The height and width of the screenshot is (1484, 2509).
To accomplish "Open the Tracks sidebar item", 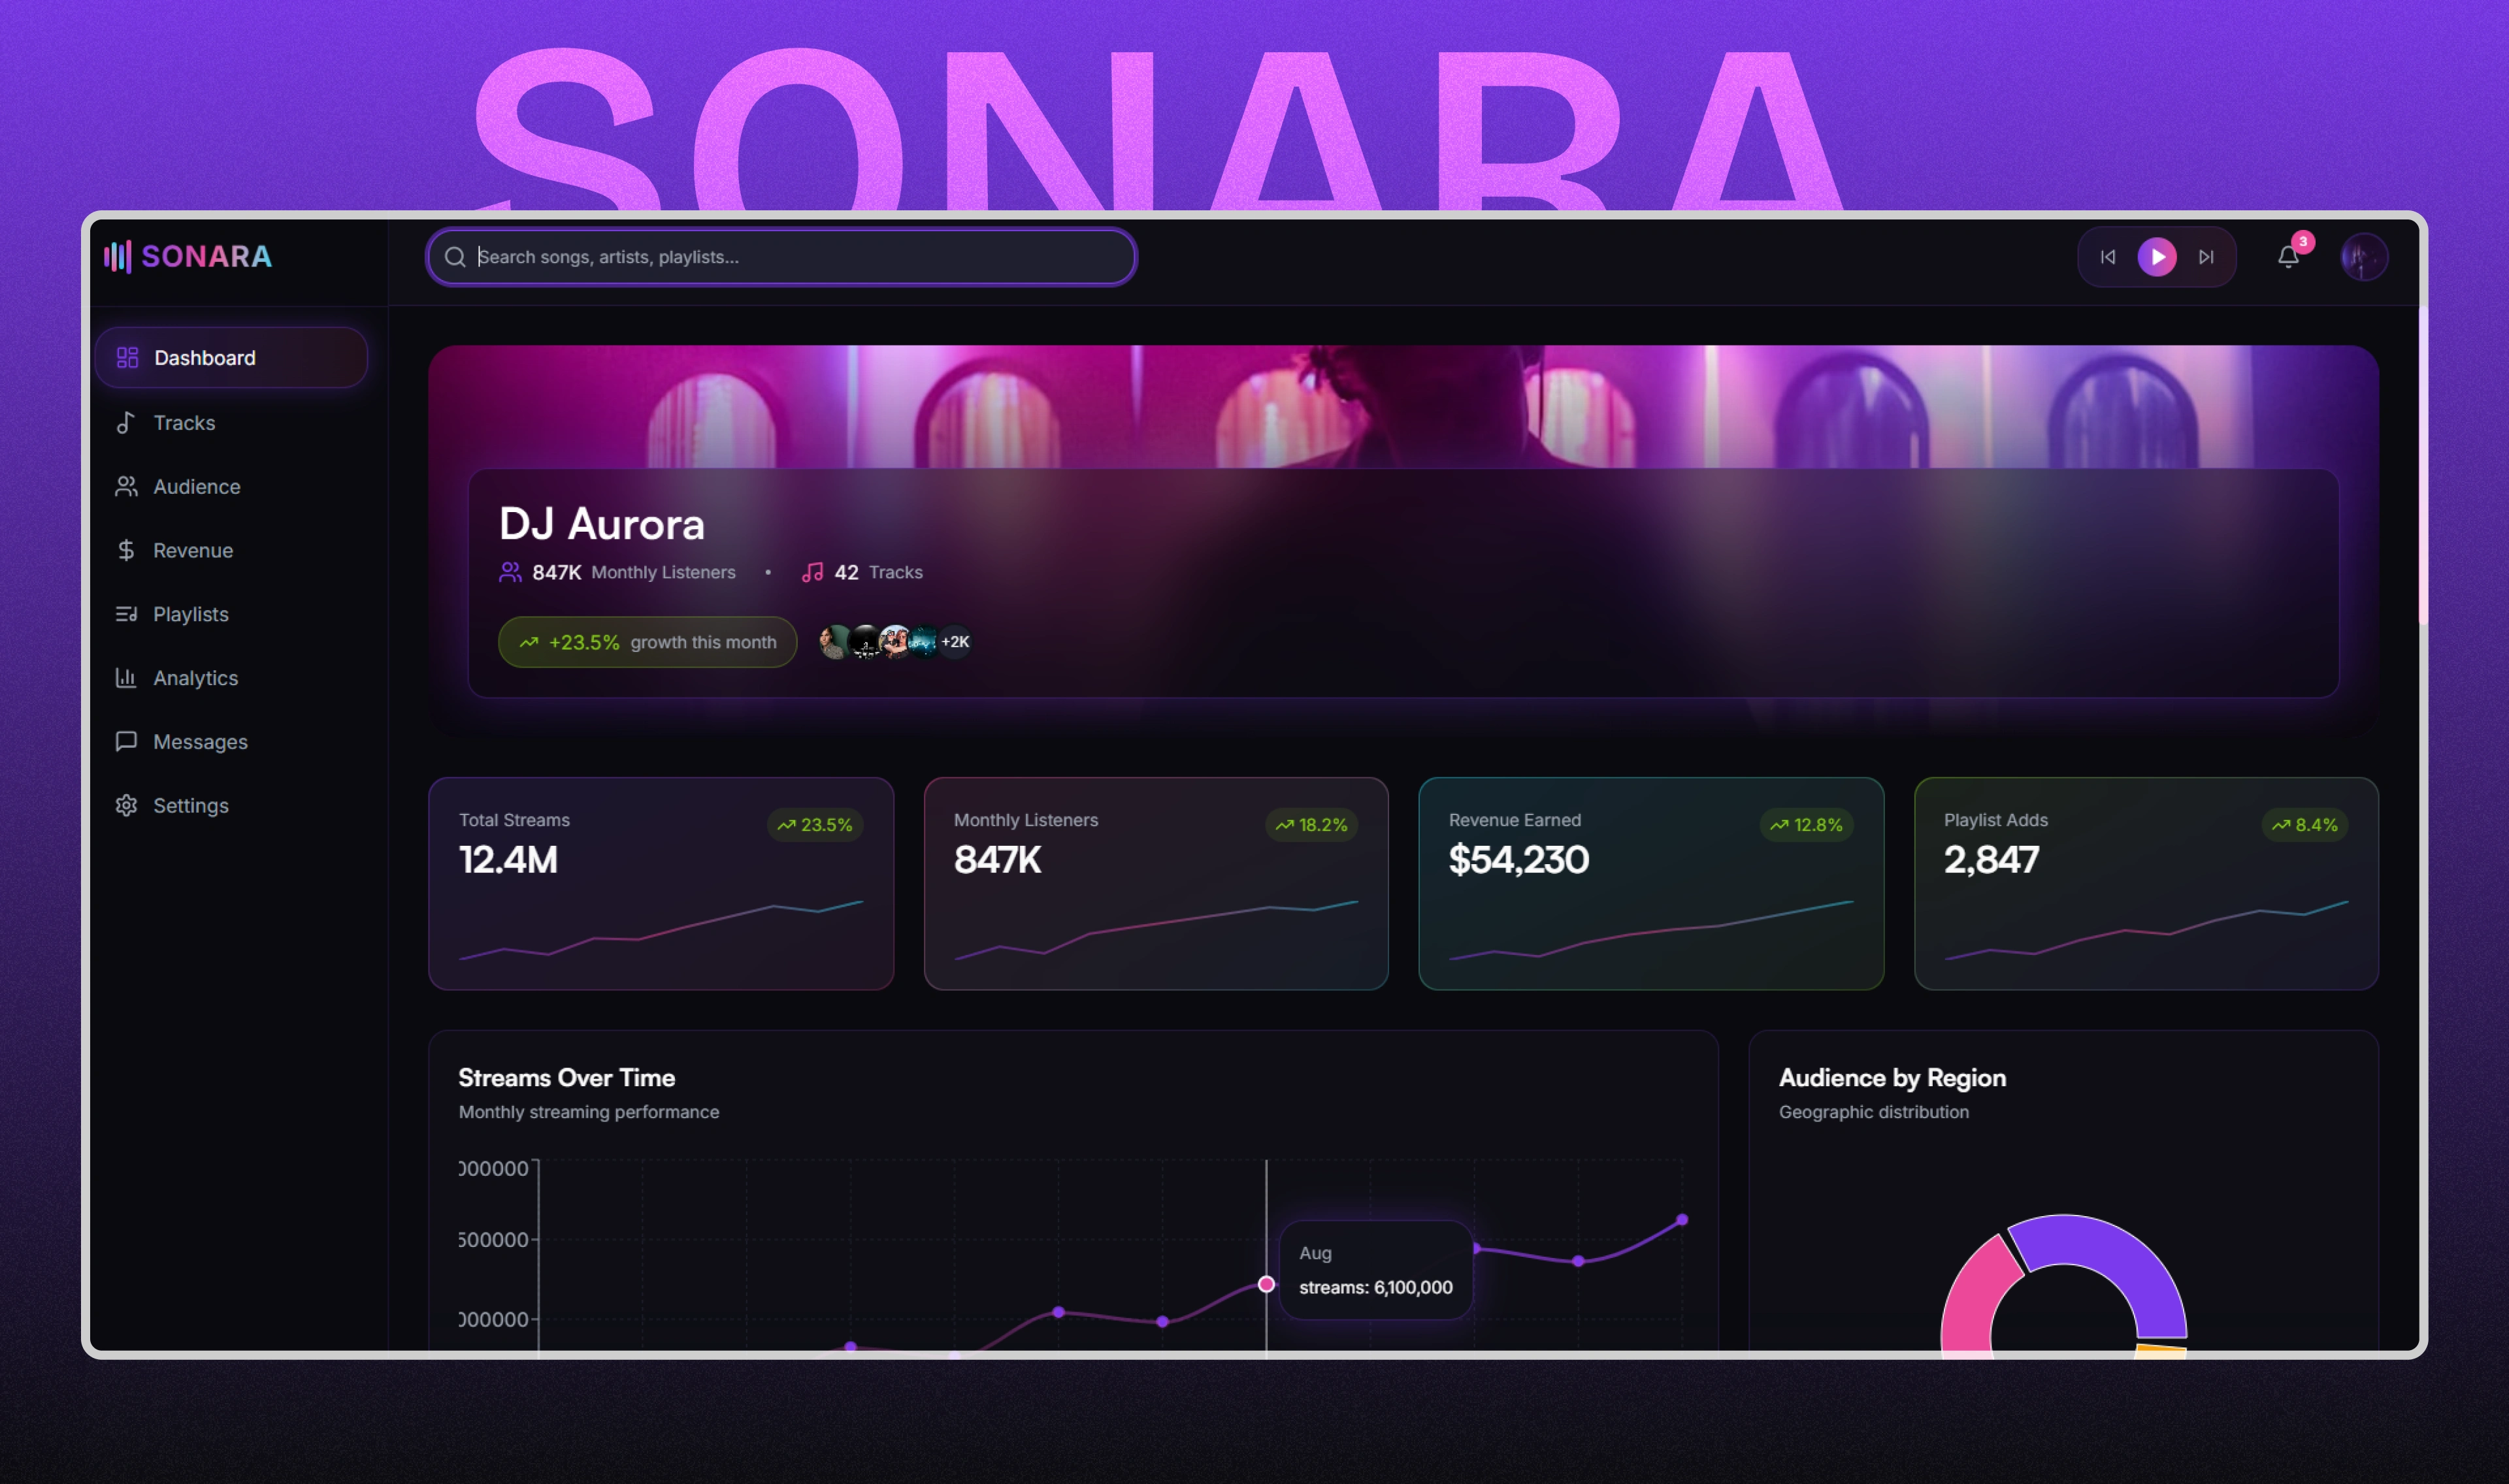I will tap(184, 423).
